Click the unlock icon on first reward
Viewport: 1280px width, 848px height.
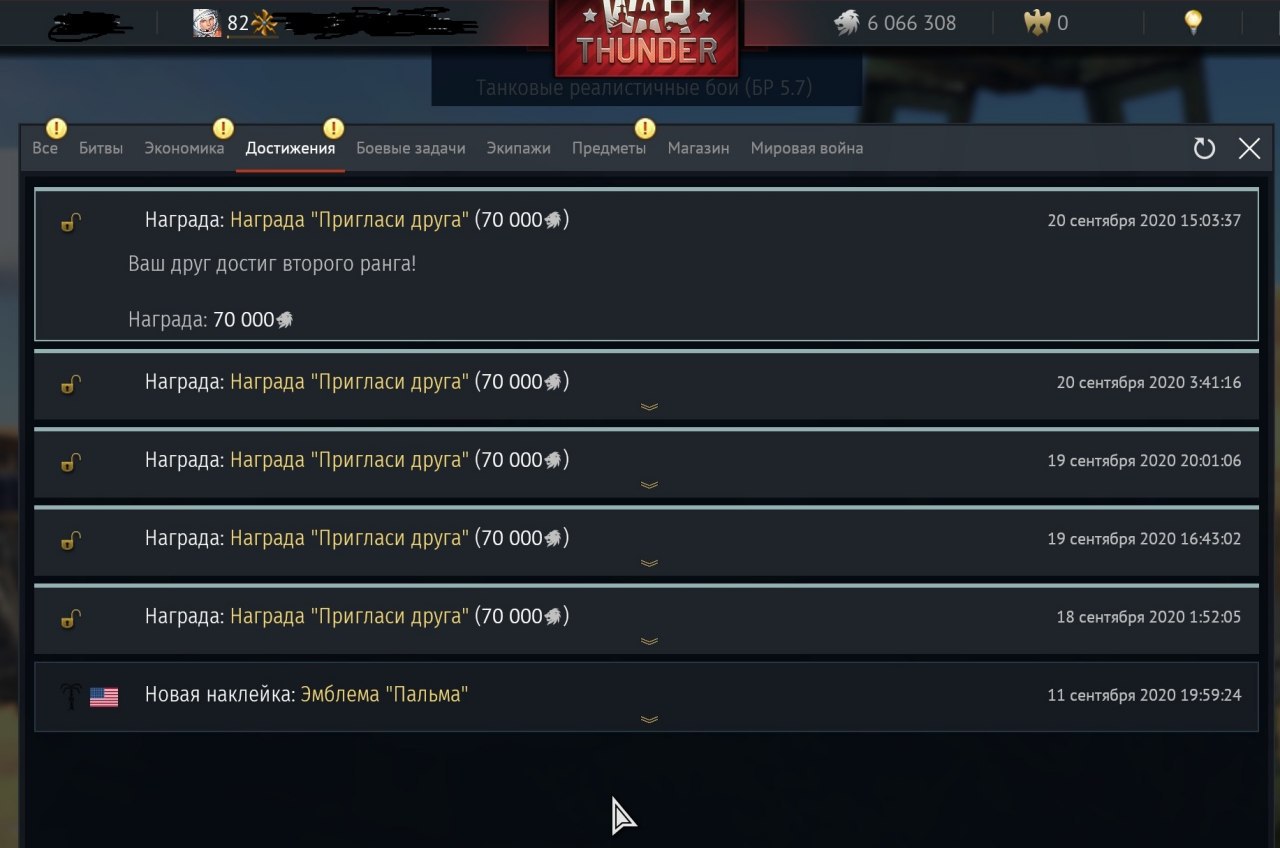click(70, 222)
